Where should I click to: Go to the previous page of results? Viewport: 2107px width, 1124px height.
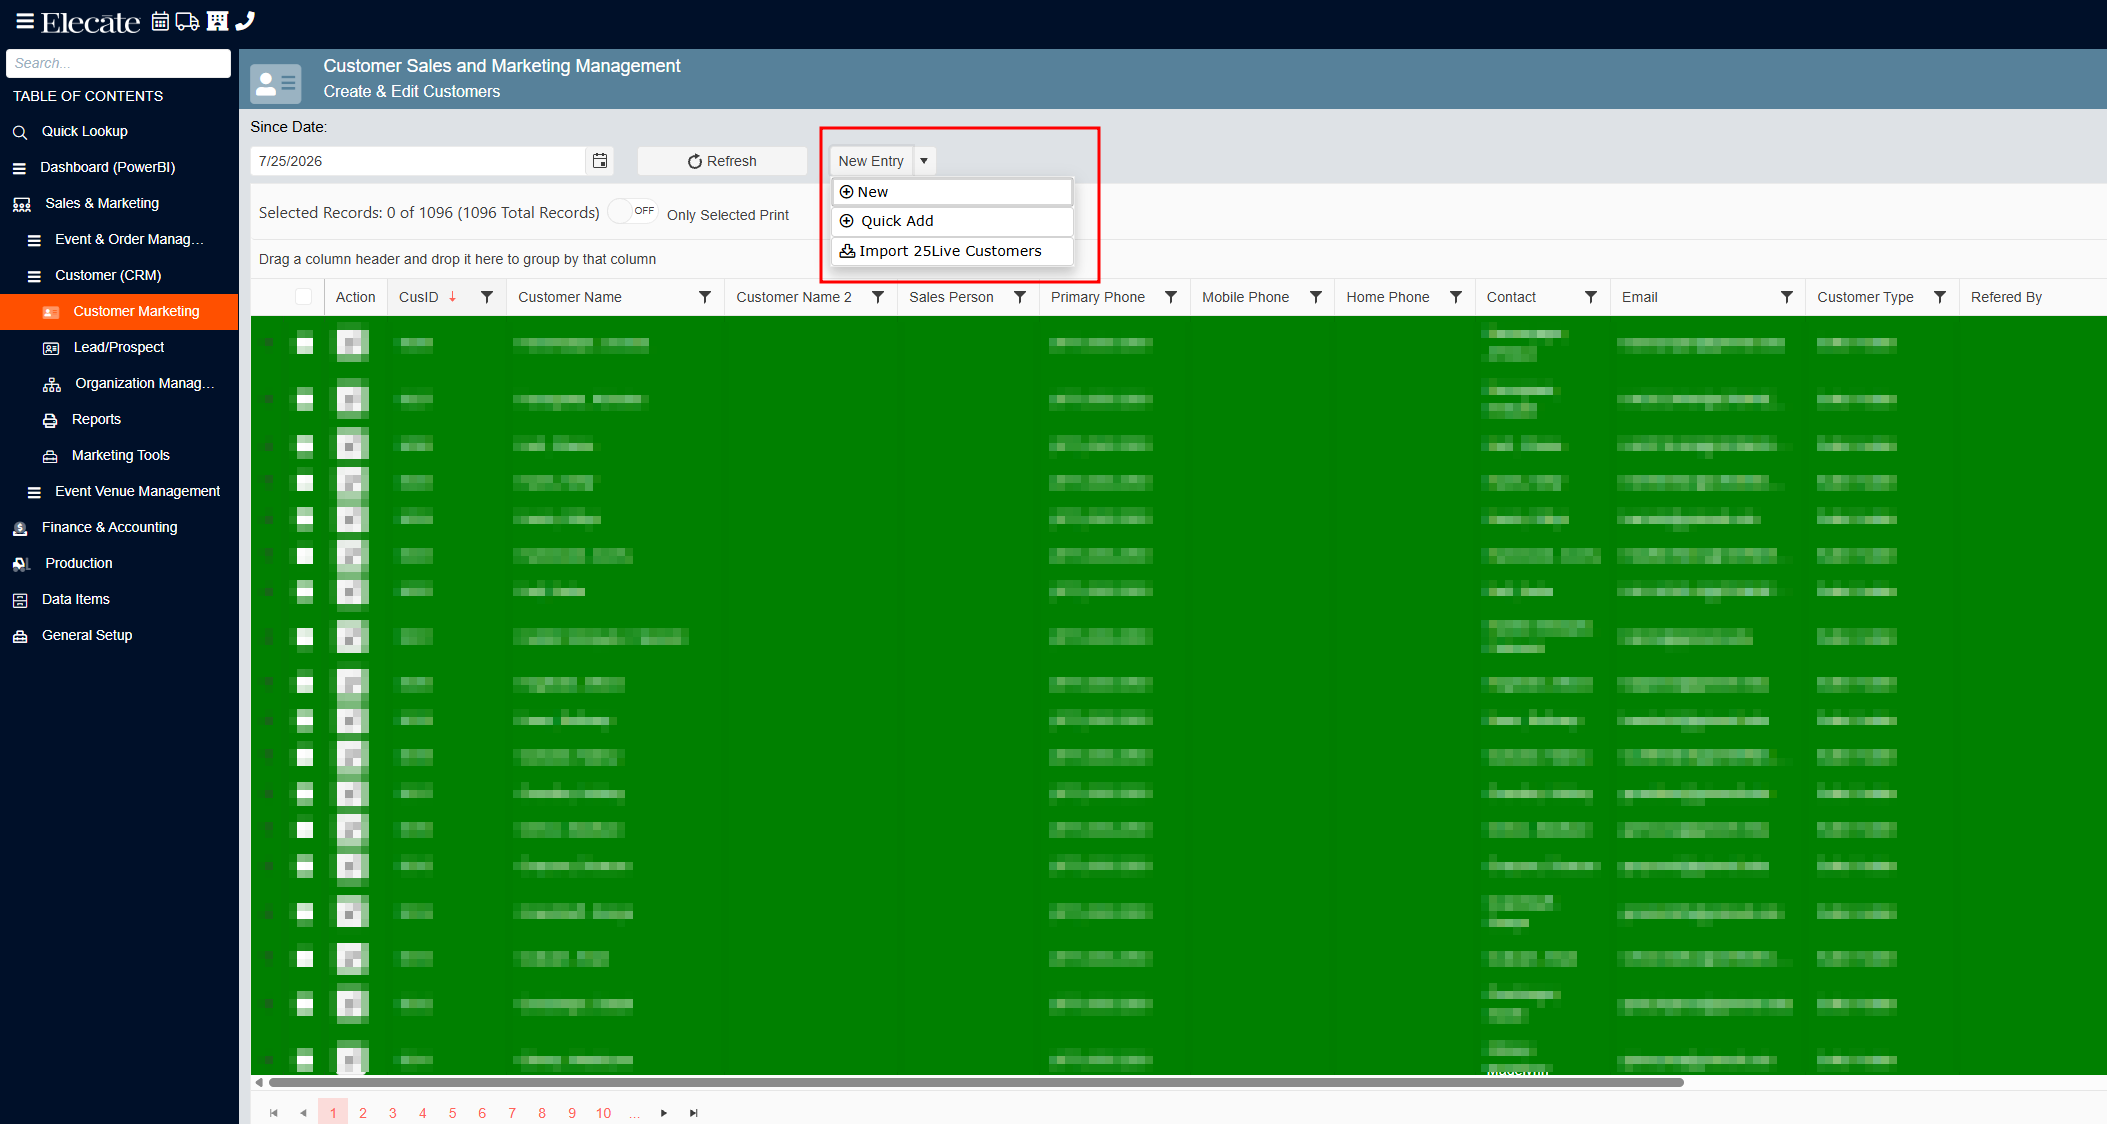[303, 1113]
